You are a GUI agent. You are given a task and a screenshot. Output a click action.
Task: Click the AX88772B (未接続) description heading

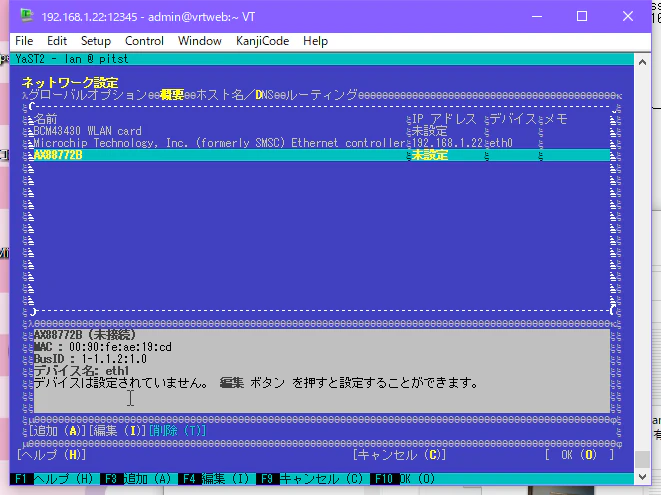[x=85, y=335]
